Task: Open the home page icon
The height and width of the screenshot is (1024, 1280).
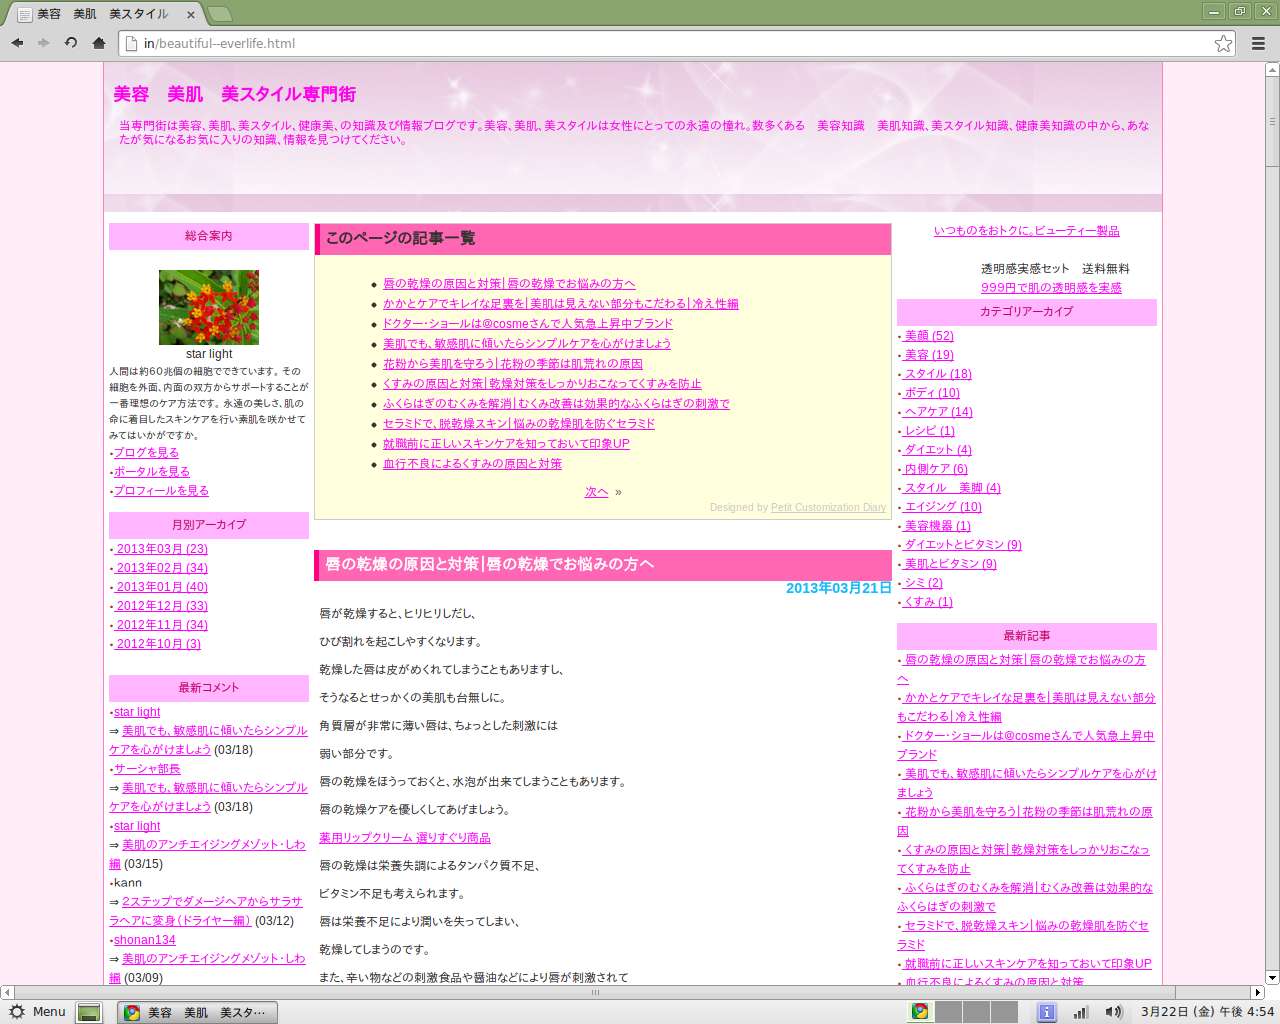Action: point(98,43)
